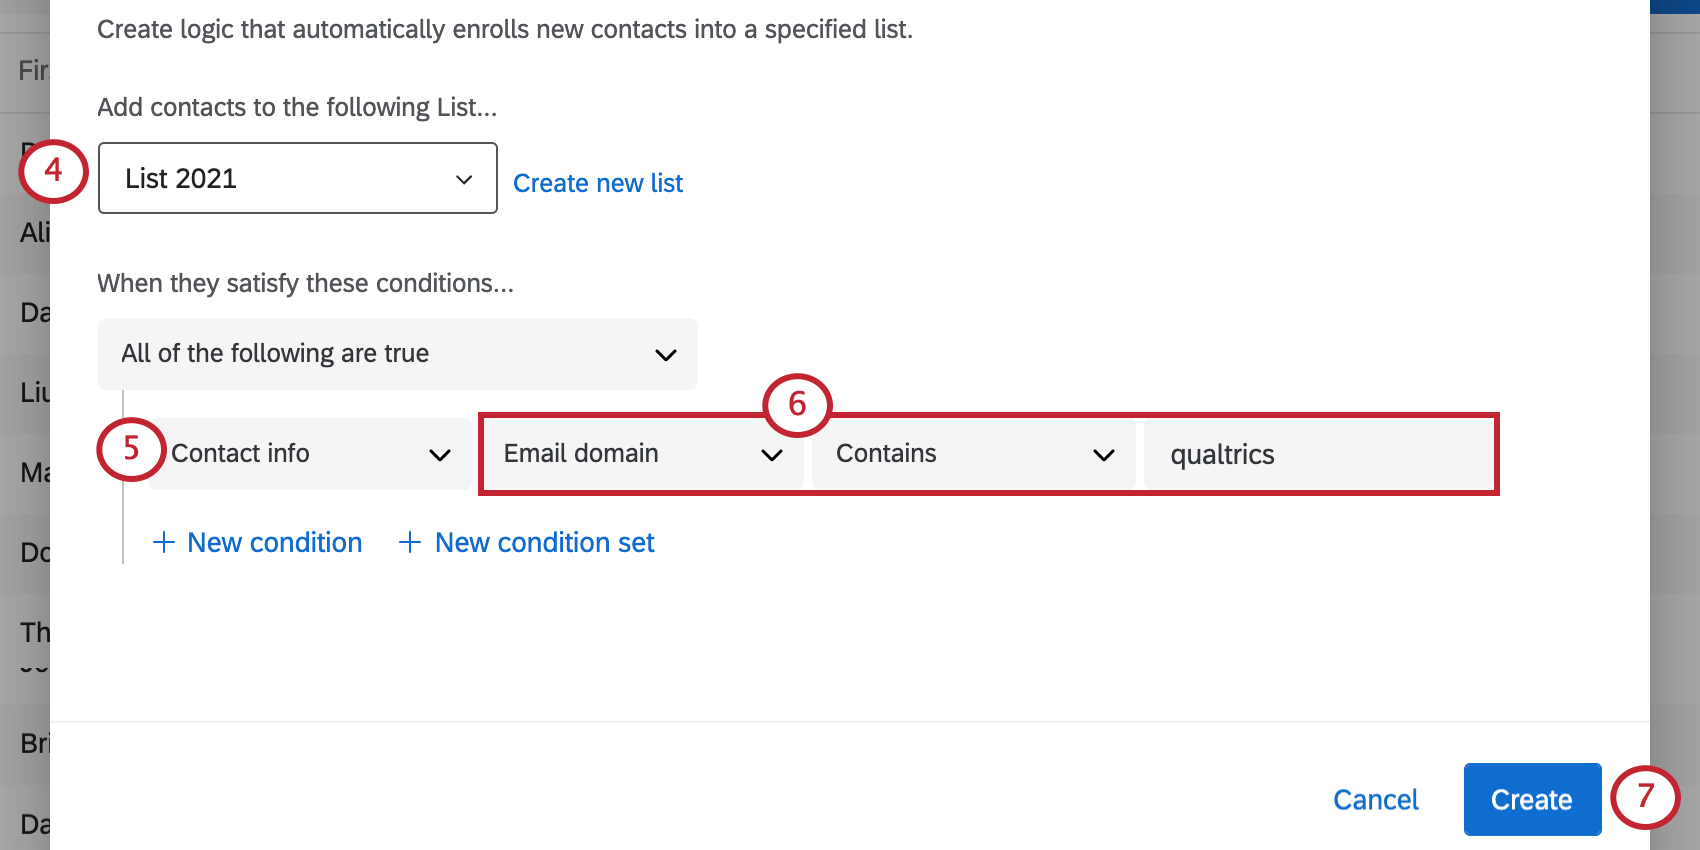This screenshot has height=850, width=1700.
Task: Click the chevron arrow on Contains field
Action: (1104, 455)
